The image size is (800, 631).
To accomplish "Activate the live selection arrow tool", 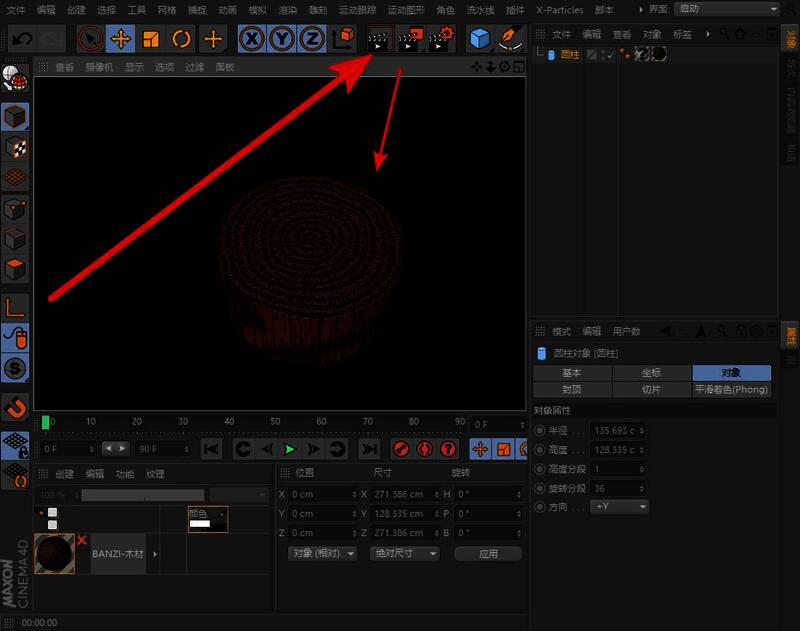I will [x=90, y=39].
